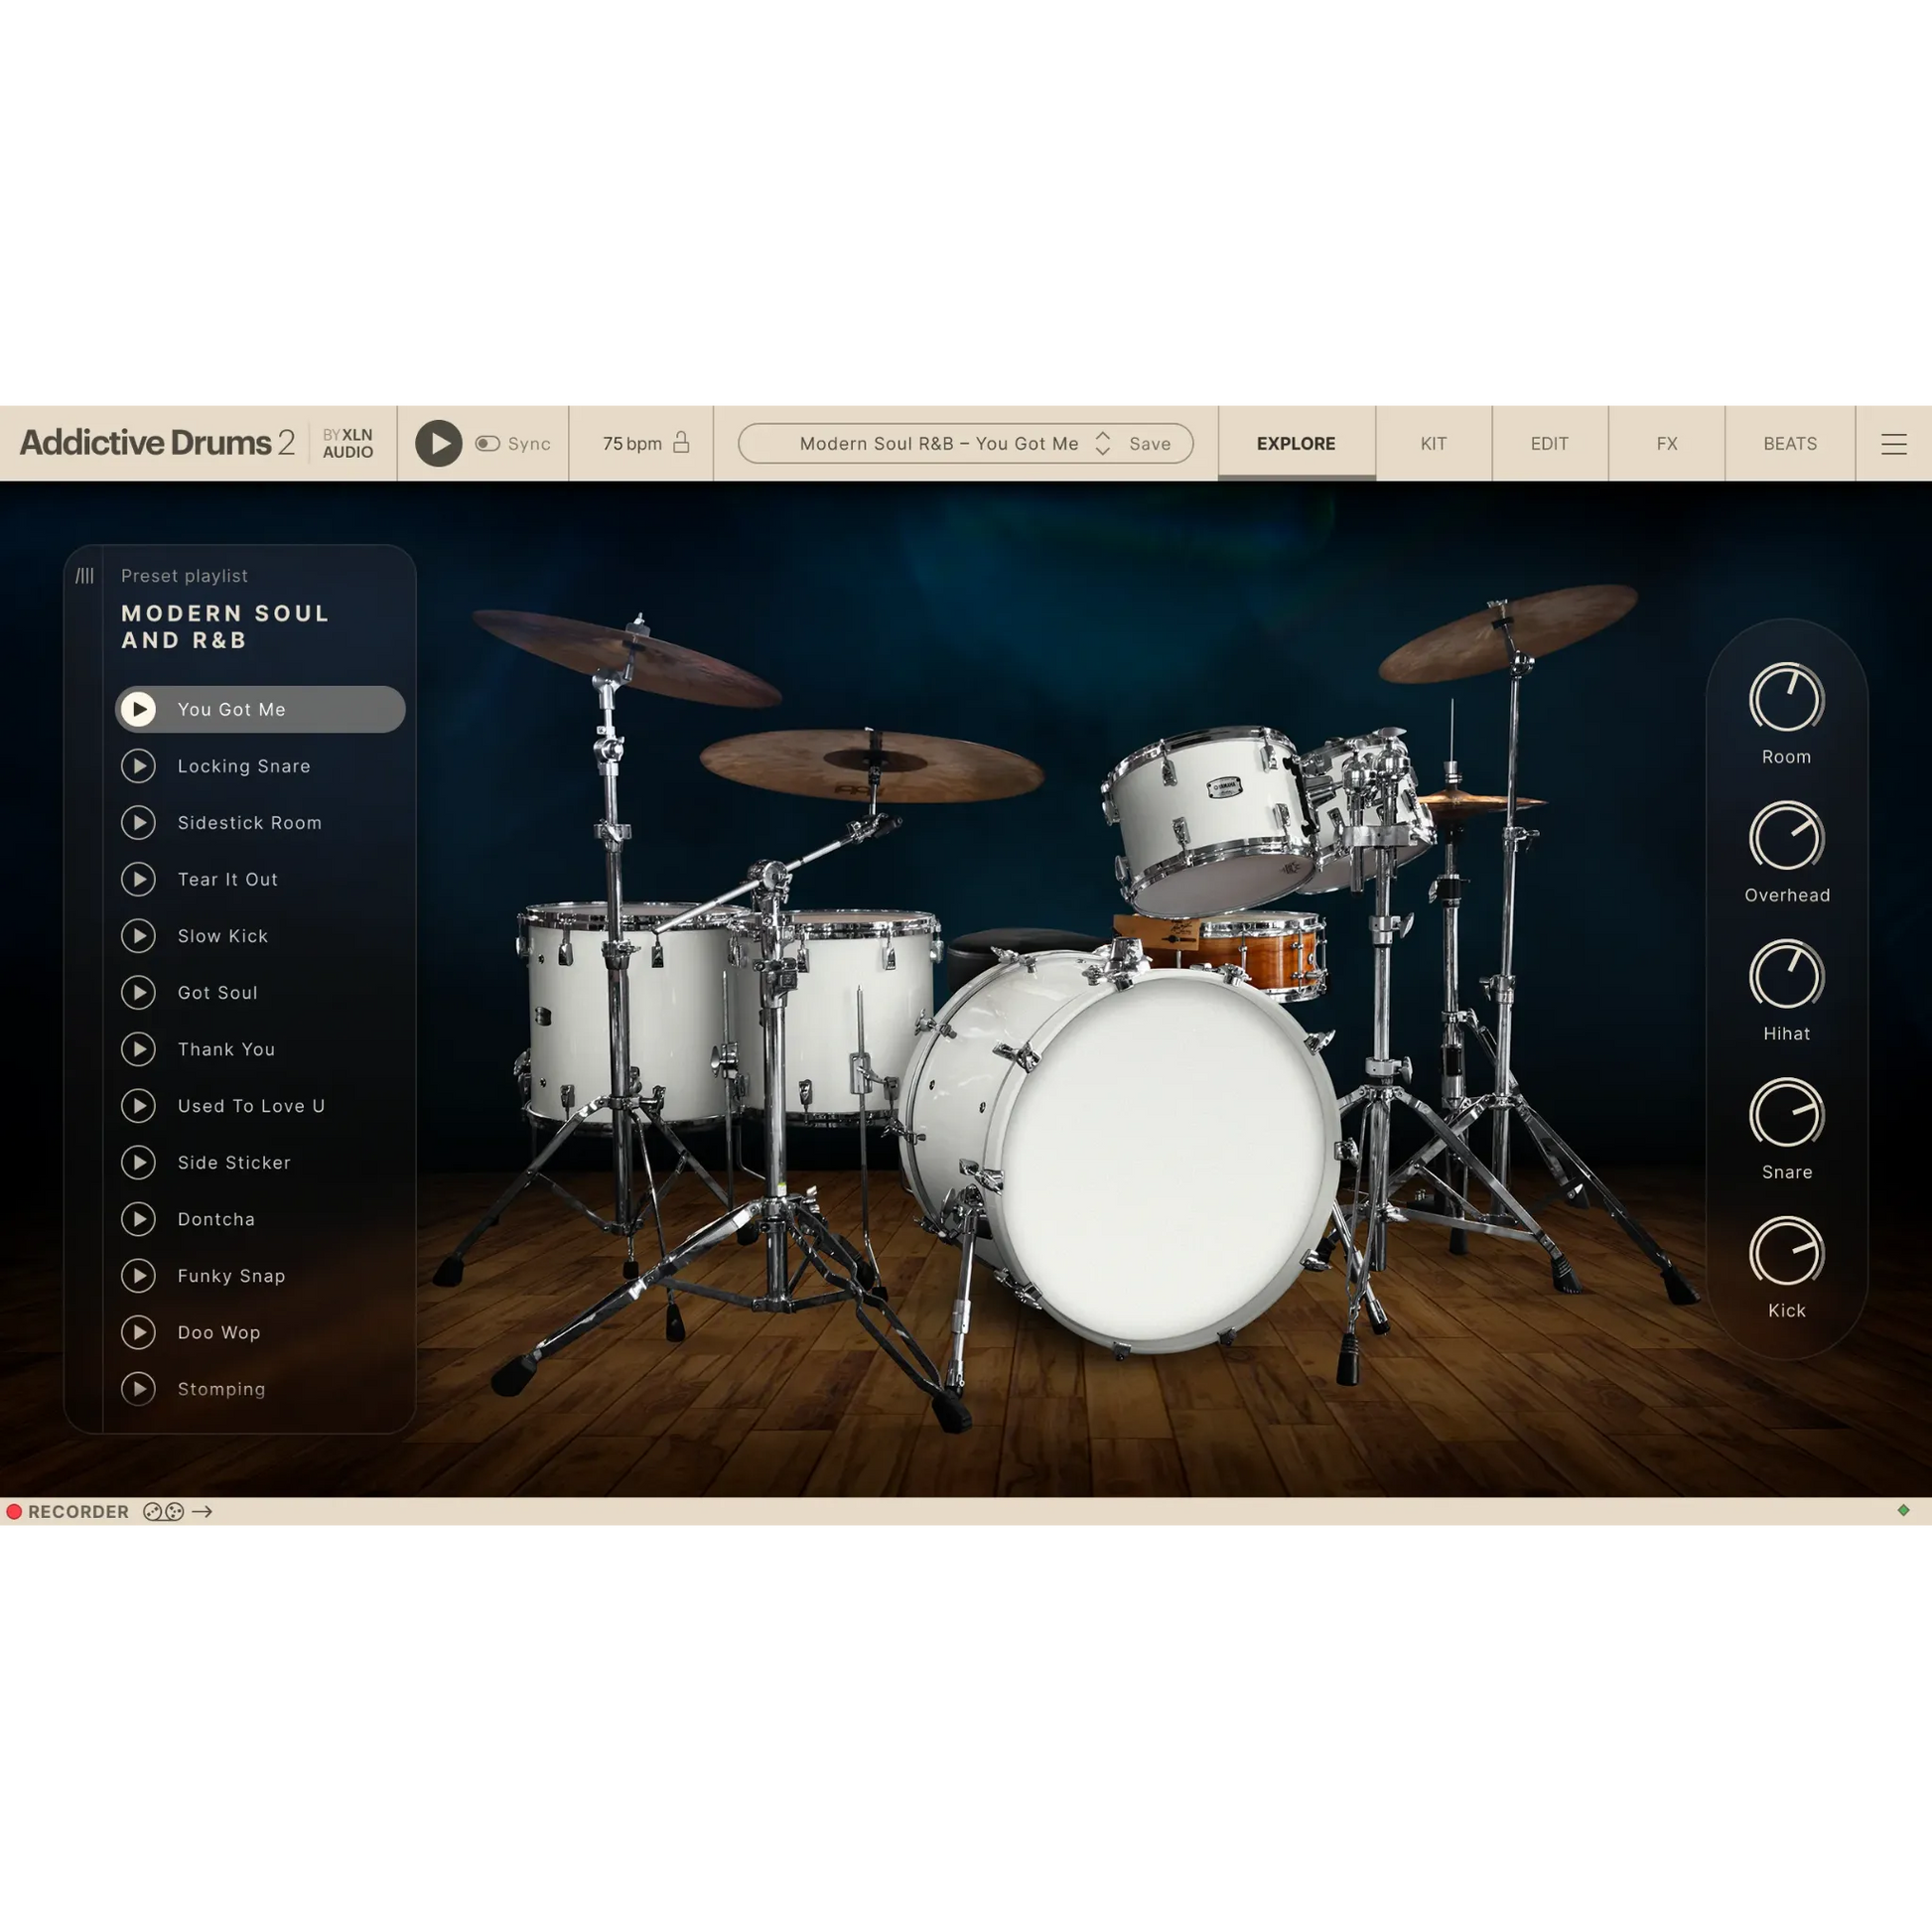This screenshot has height=1932, width=1932.
Task: Click the recorder export arrow icon
Action: (203, 1512)
